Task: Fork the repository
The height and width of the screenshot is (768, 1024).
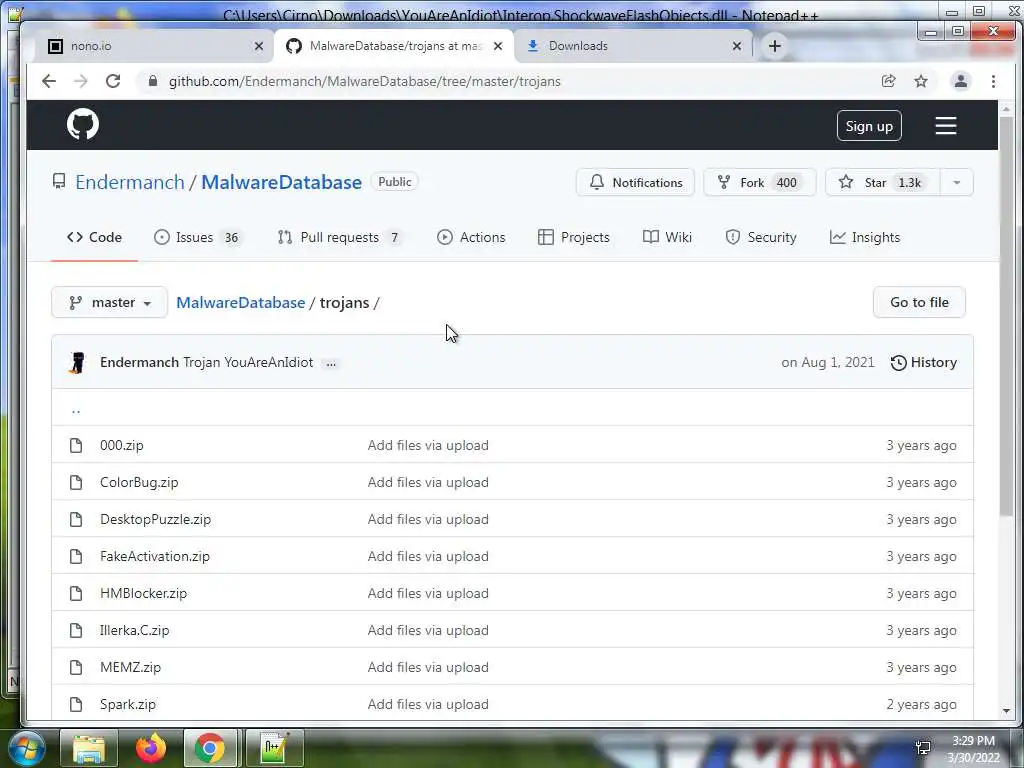Action: point(760,182)
